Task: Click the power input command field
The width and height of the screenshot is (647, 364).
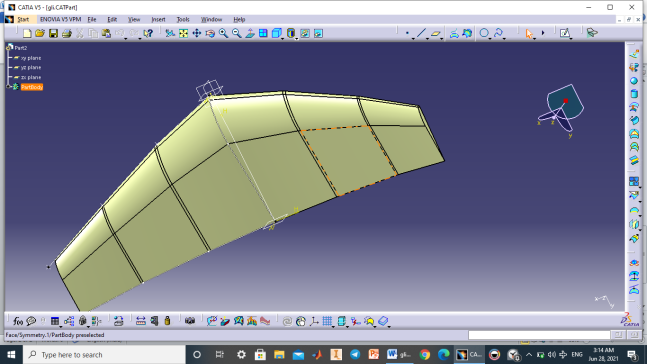Action: point(539,335)
